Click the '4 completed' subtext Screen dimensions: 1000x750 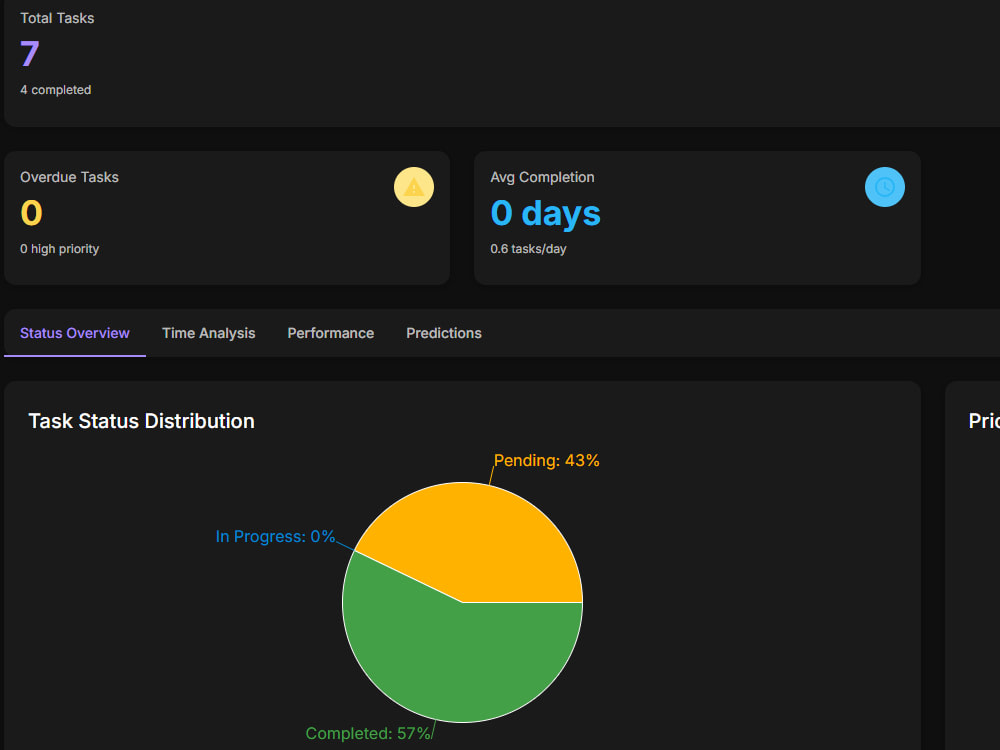tap(55, 90)
